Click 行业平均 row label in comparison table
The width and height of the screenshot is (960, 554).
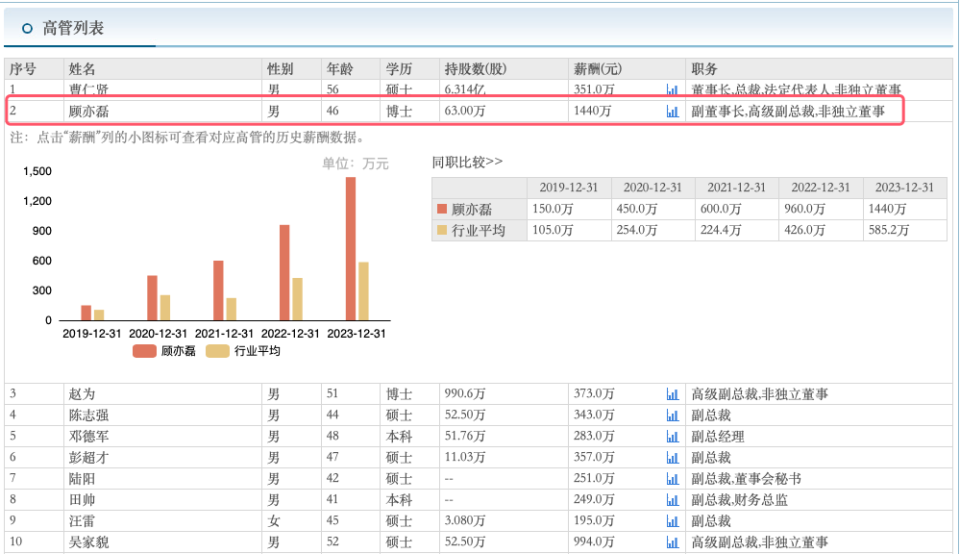478,231
